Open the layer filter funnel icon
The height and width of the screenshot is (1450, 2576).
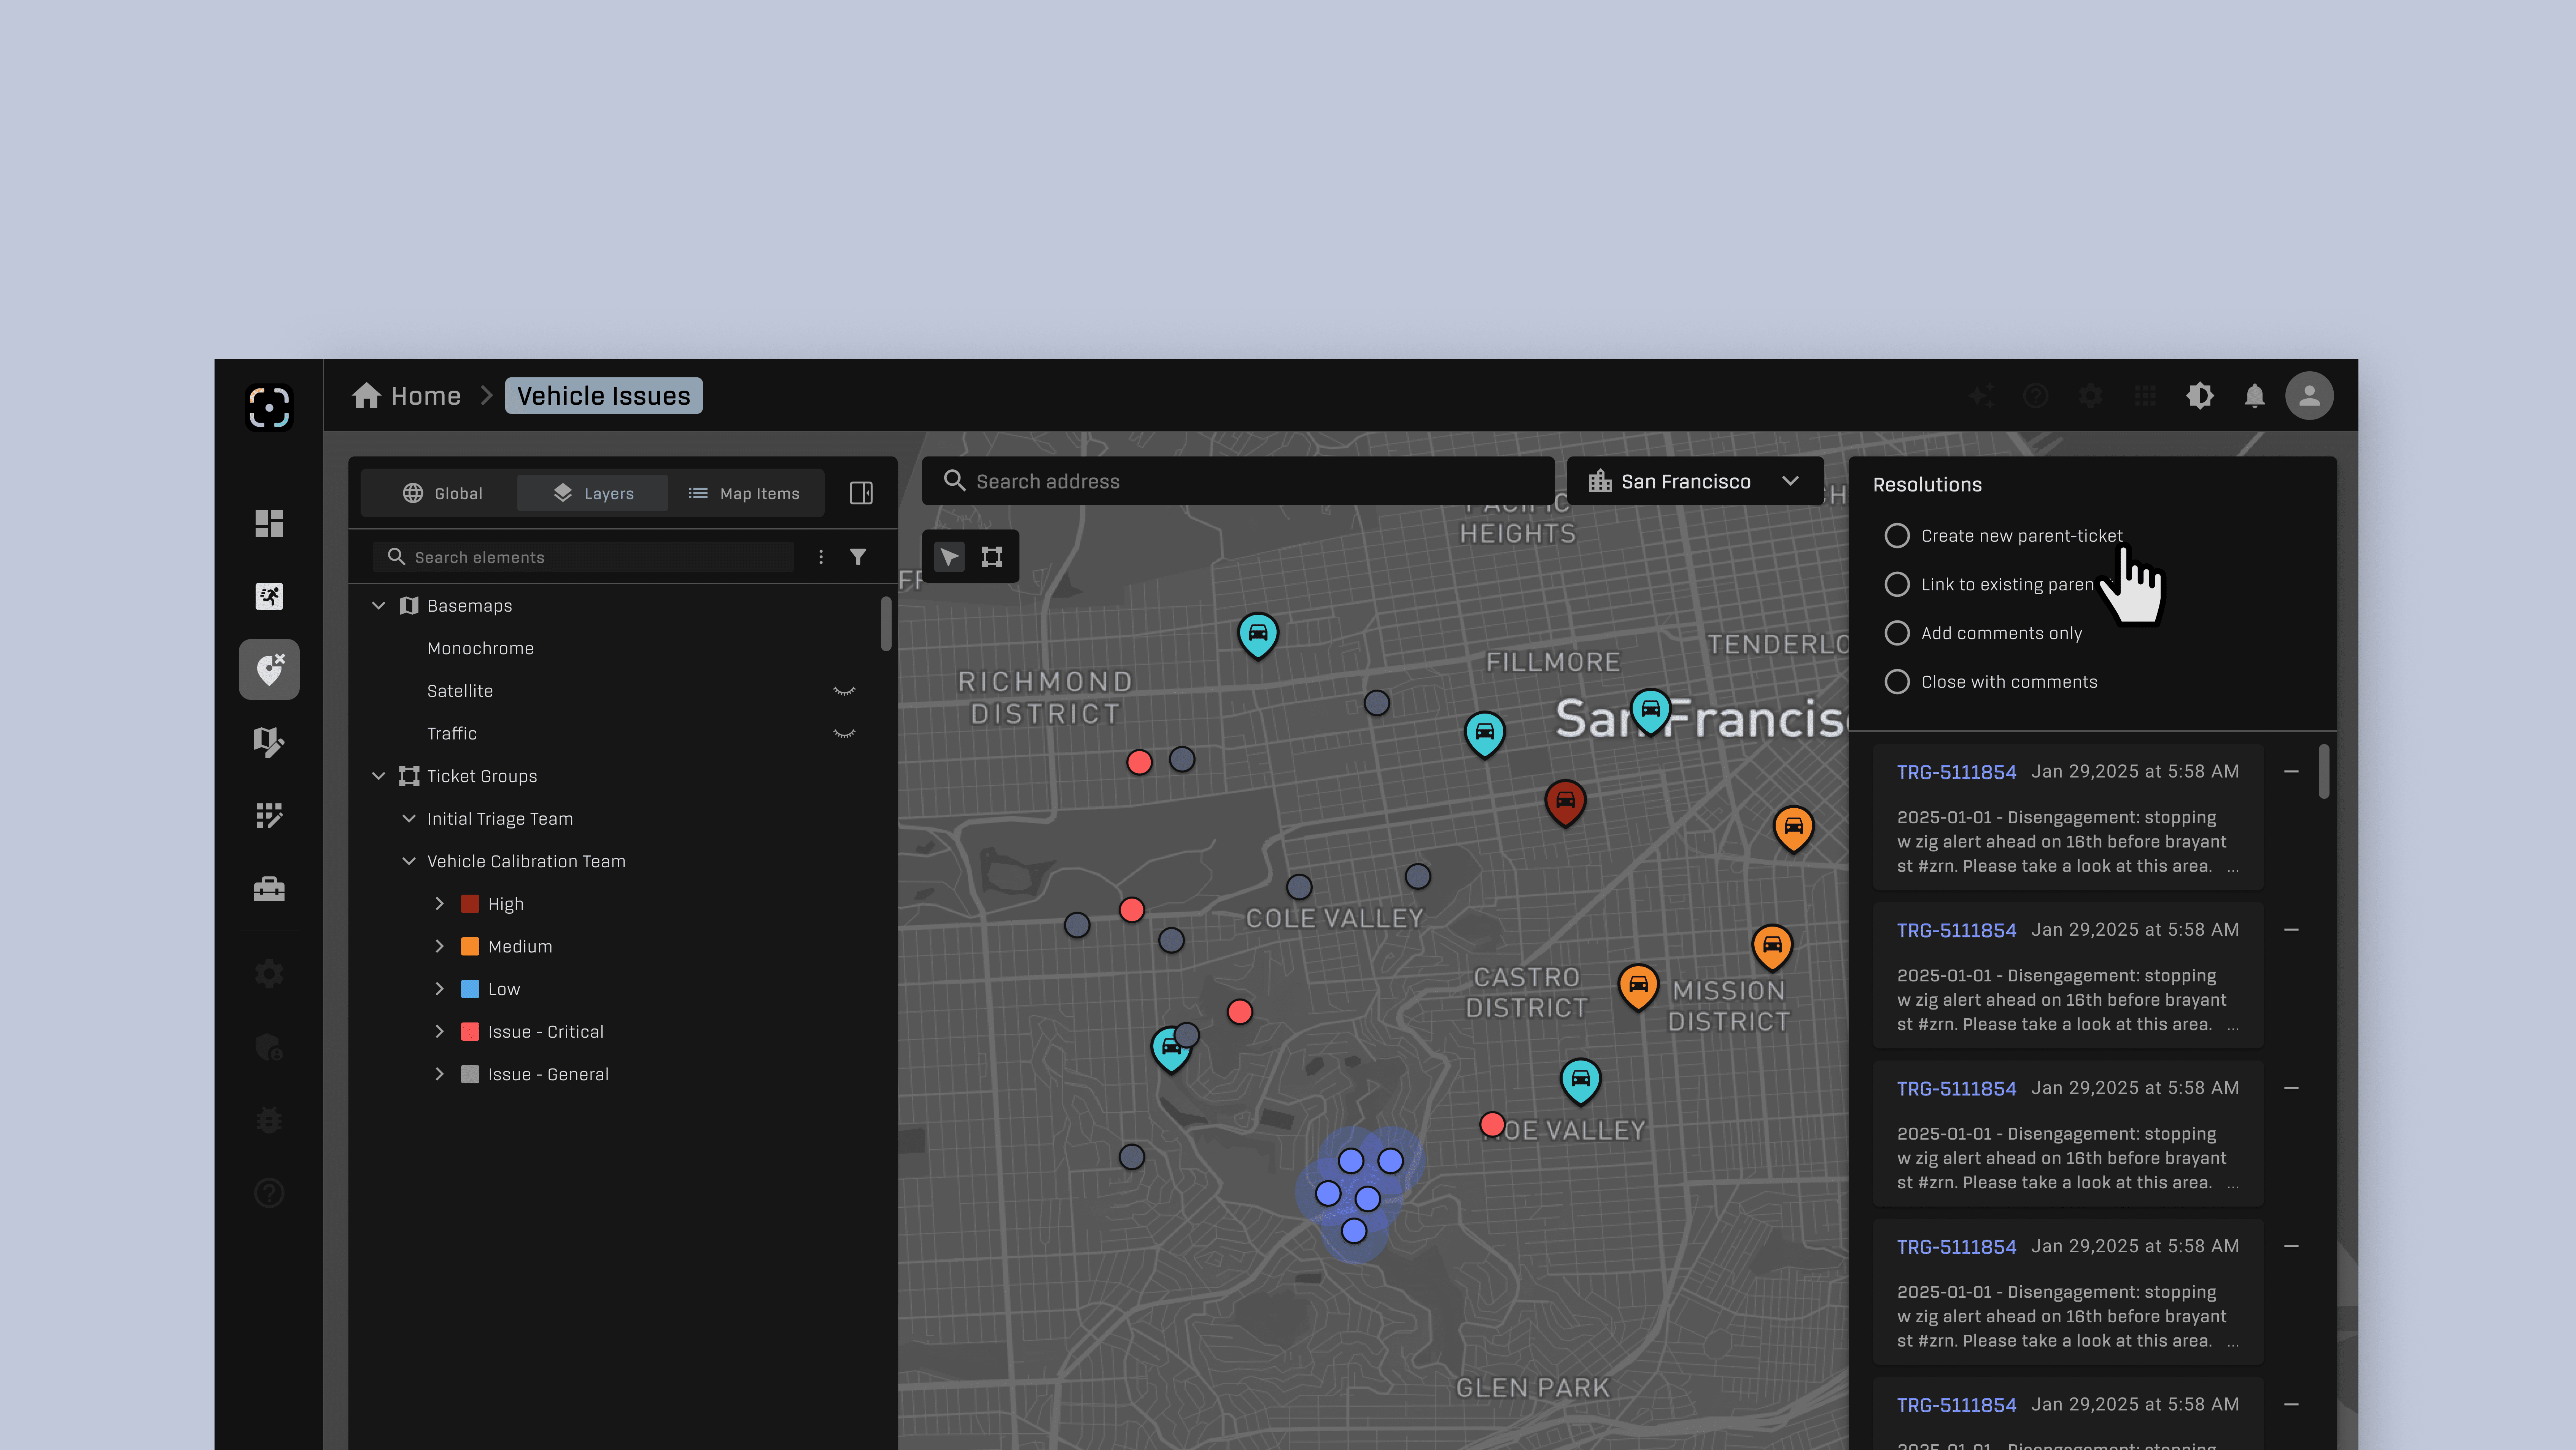tap(858, 557)
